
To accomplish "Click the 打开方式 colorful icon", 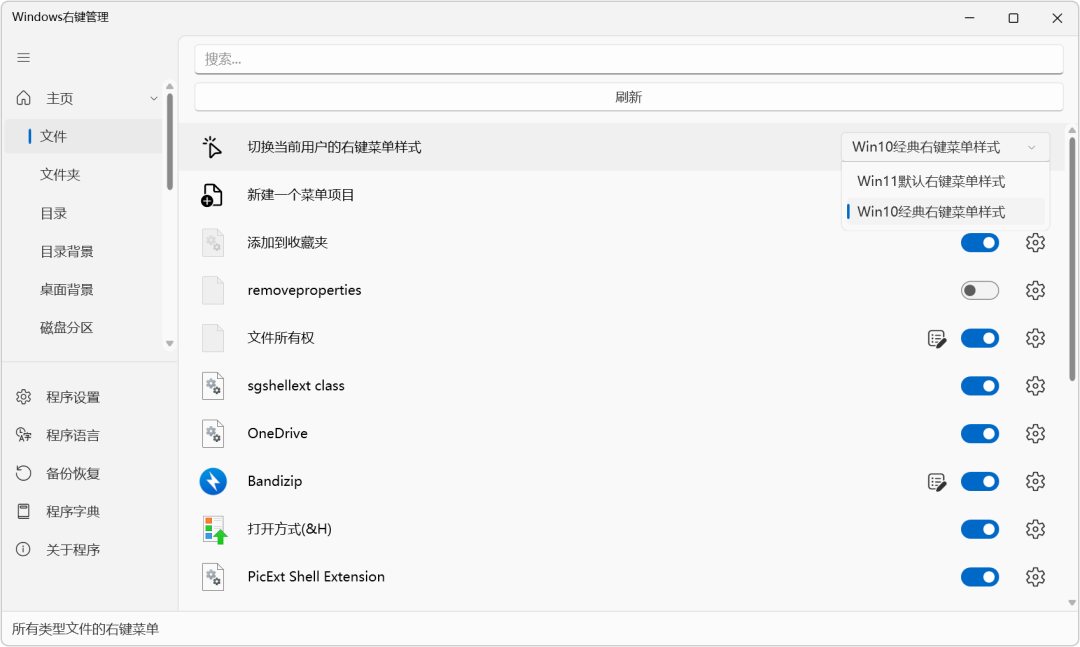I will (x=215, y=530).
